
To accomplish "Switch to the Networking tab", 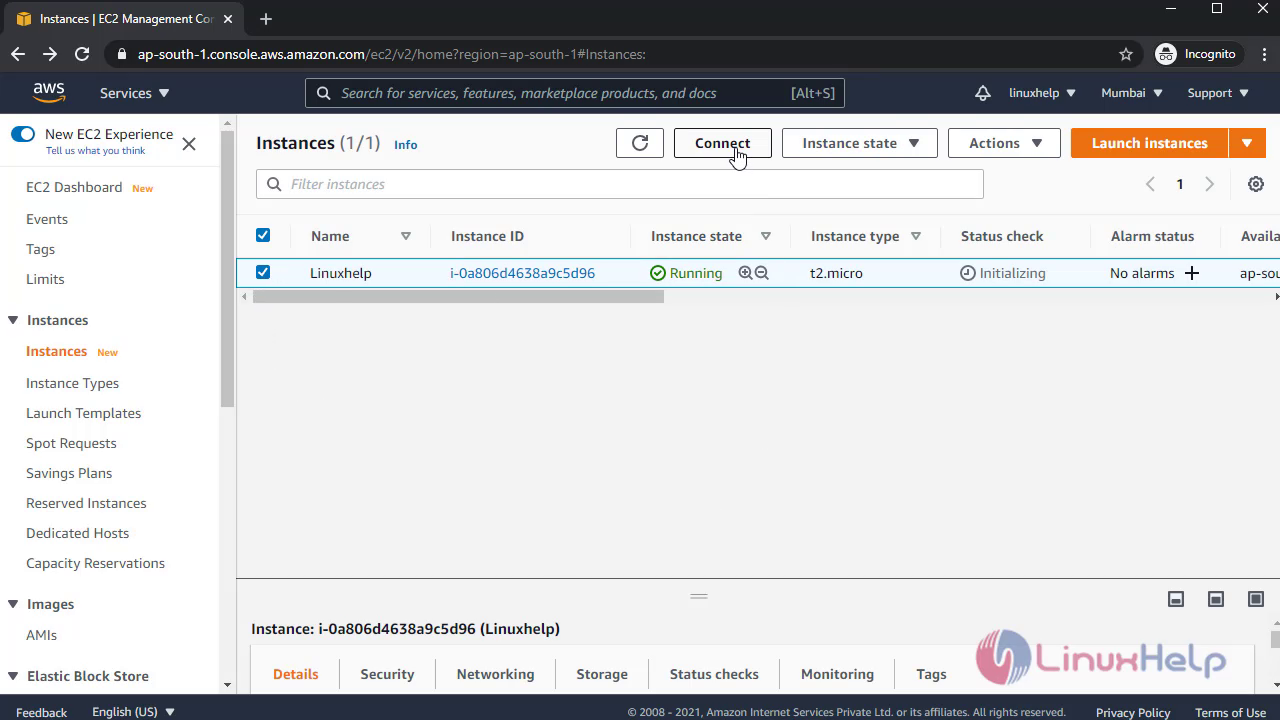I will 495,674.
